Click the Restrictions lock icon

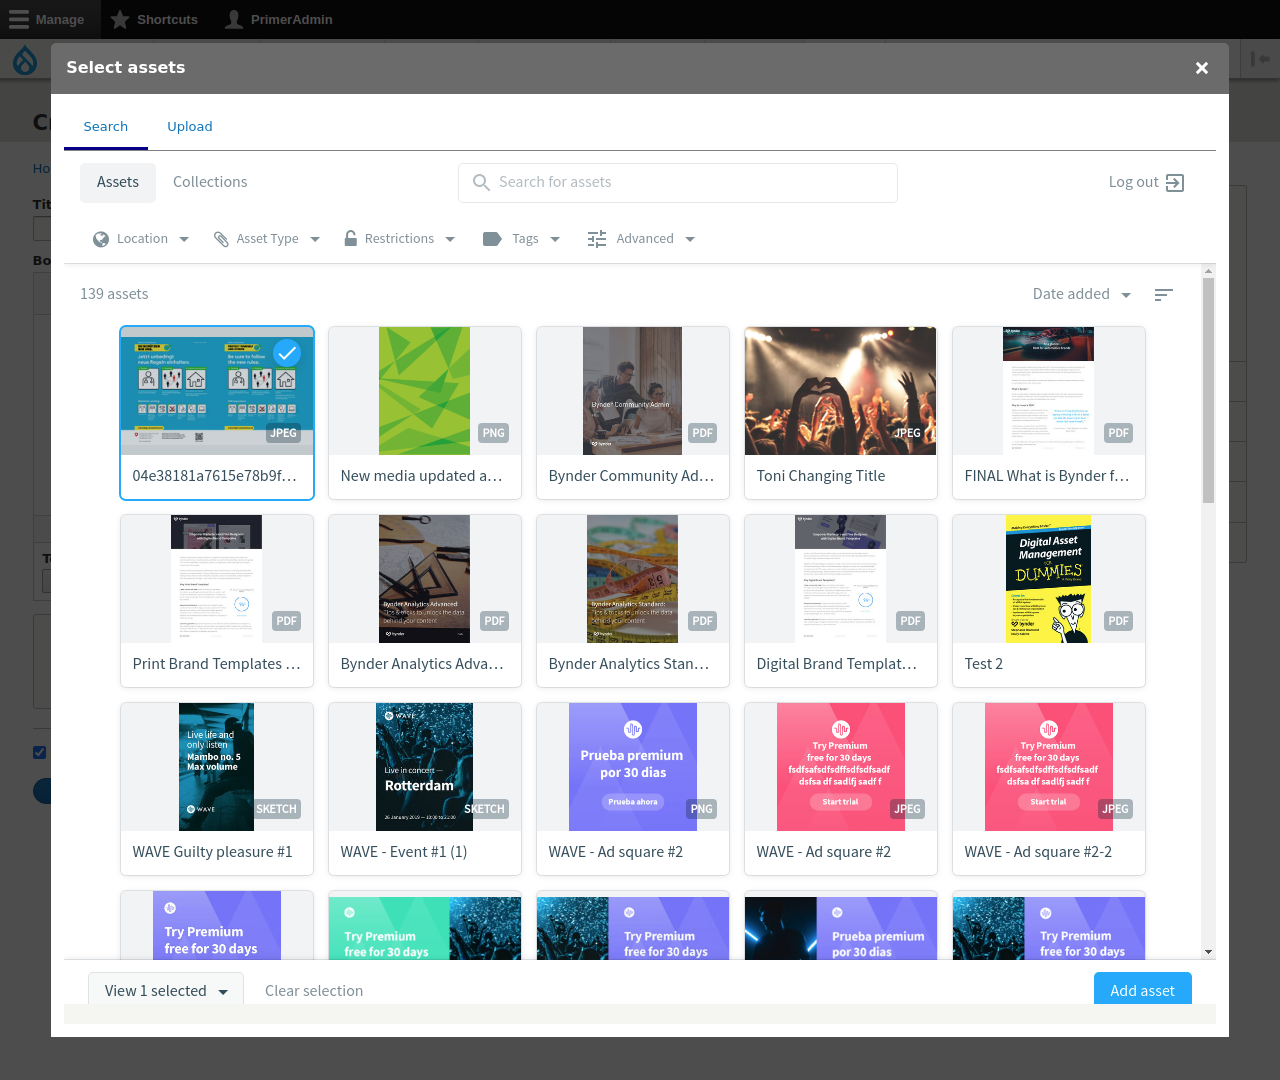pyautogui.click(x=350, y=238)
